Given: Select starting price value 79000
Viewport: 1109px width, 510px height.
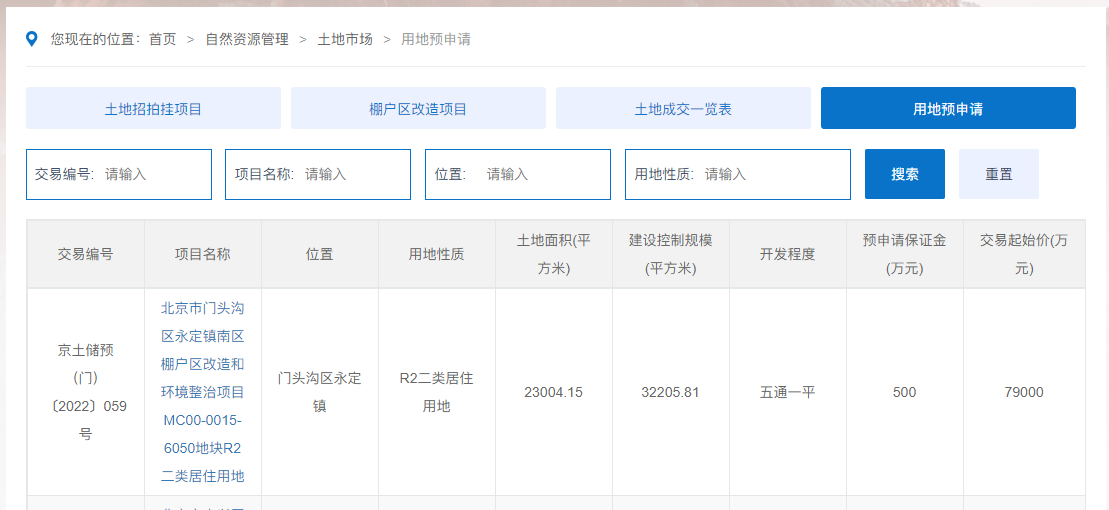Looking at the screenshot, I should coord(1024,393).
